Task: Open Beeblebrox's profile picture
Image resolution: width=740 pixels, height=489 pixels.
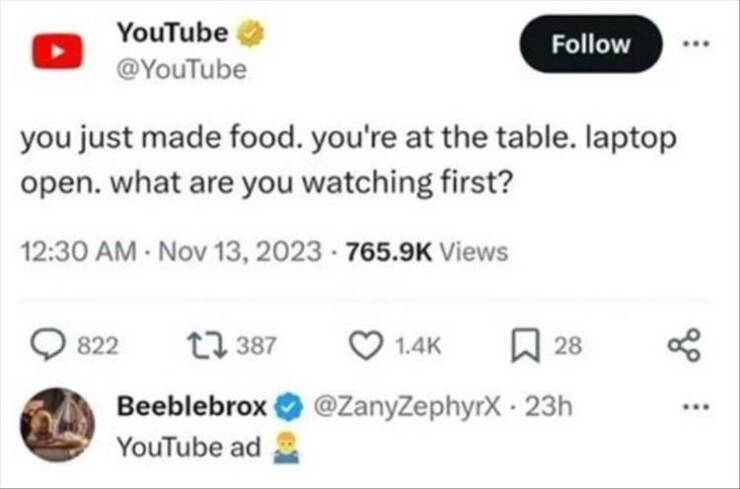Action: (58, 424)
